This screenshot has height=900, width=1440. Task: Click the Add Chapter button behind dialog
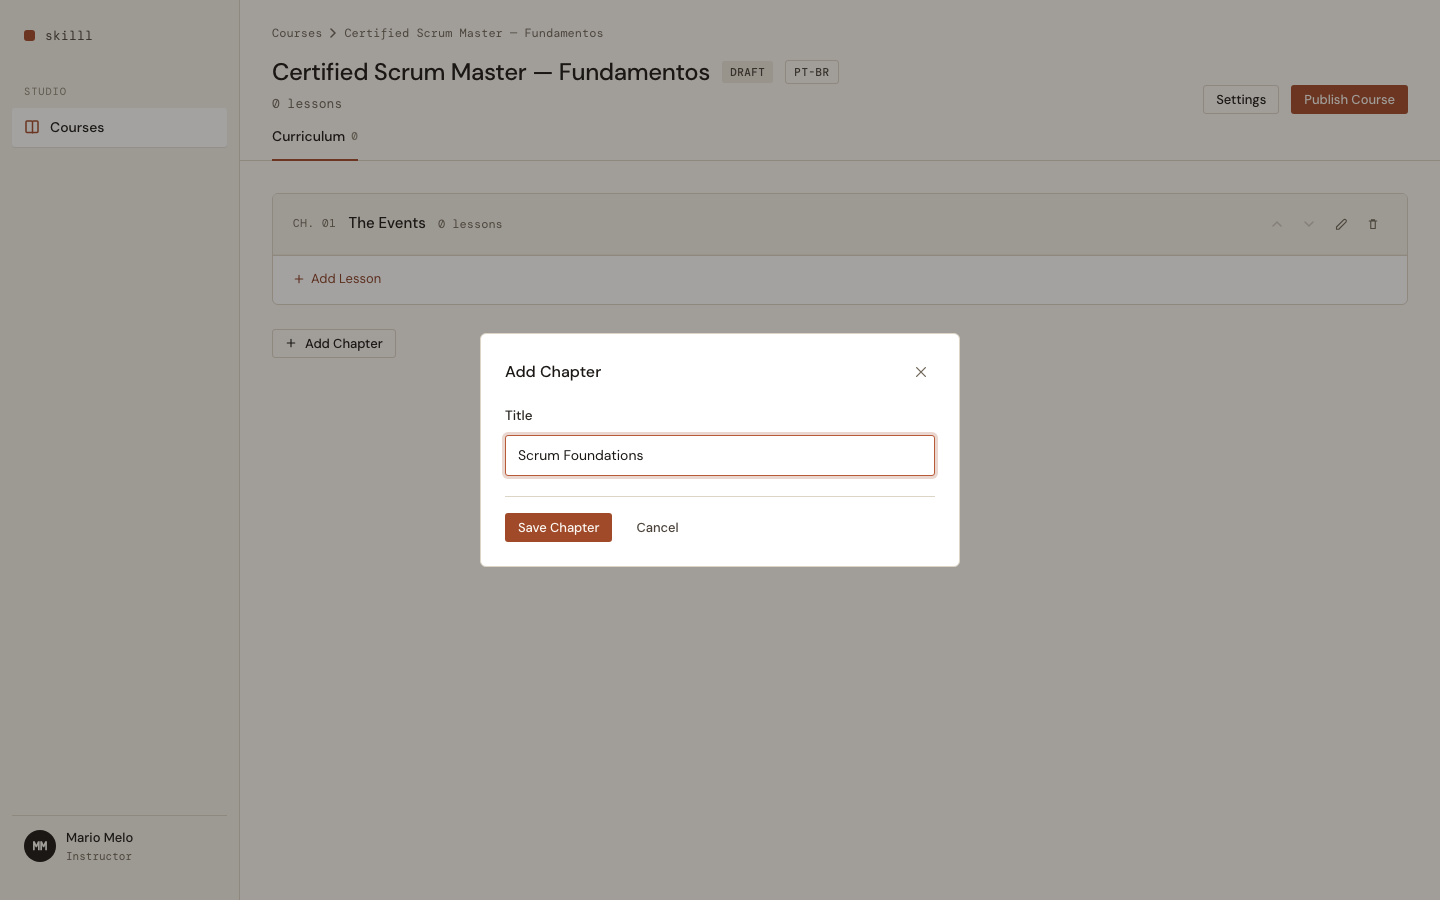(x=334, y=343)
